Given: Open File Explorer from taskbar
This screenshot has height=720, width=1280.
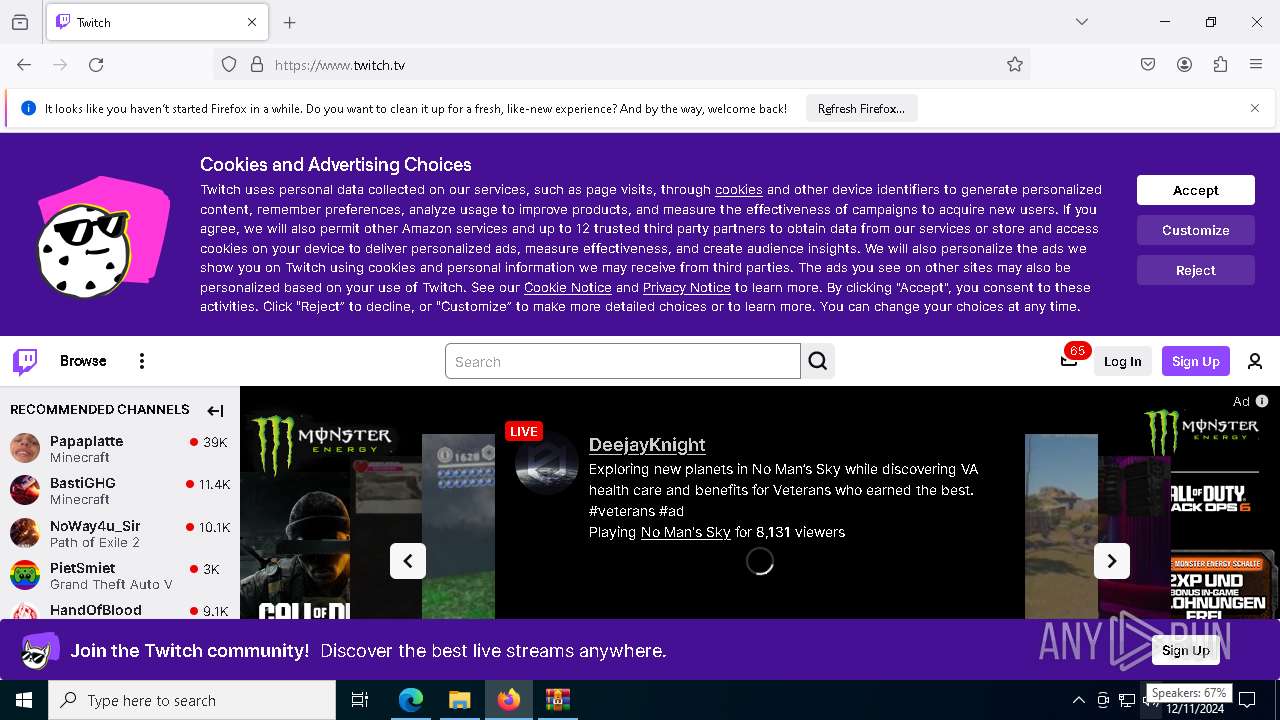Looking at the screenshot, I should pos(459,700).
